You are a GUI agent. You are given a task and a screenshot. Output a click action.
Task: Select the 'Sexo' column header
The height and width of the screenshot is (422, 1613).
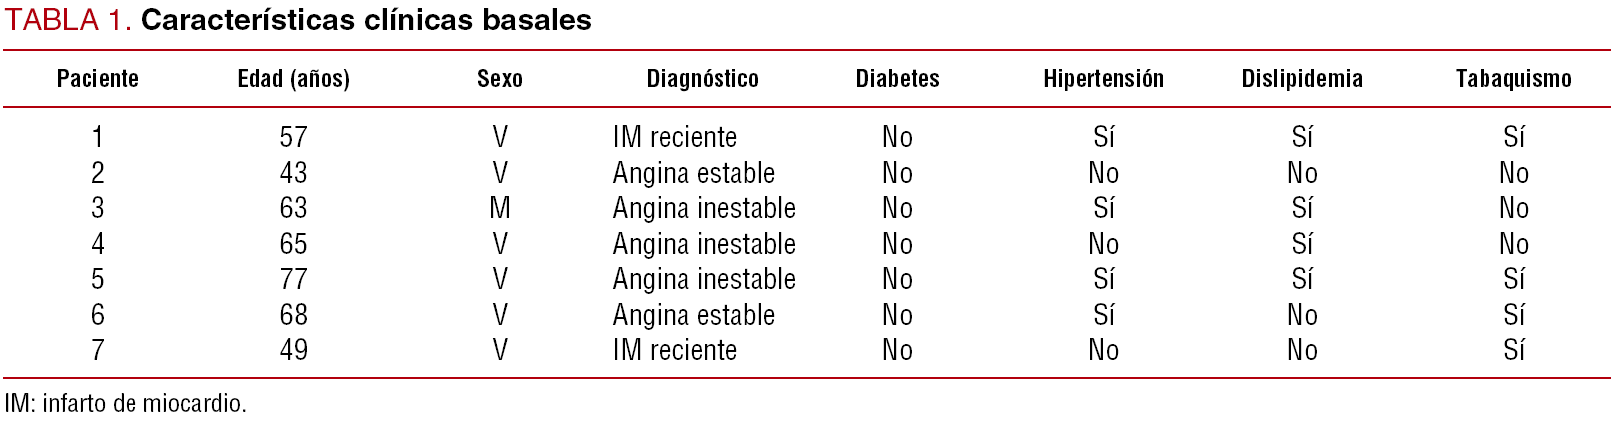pyautogui.click(x=499, y=79)
